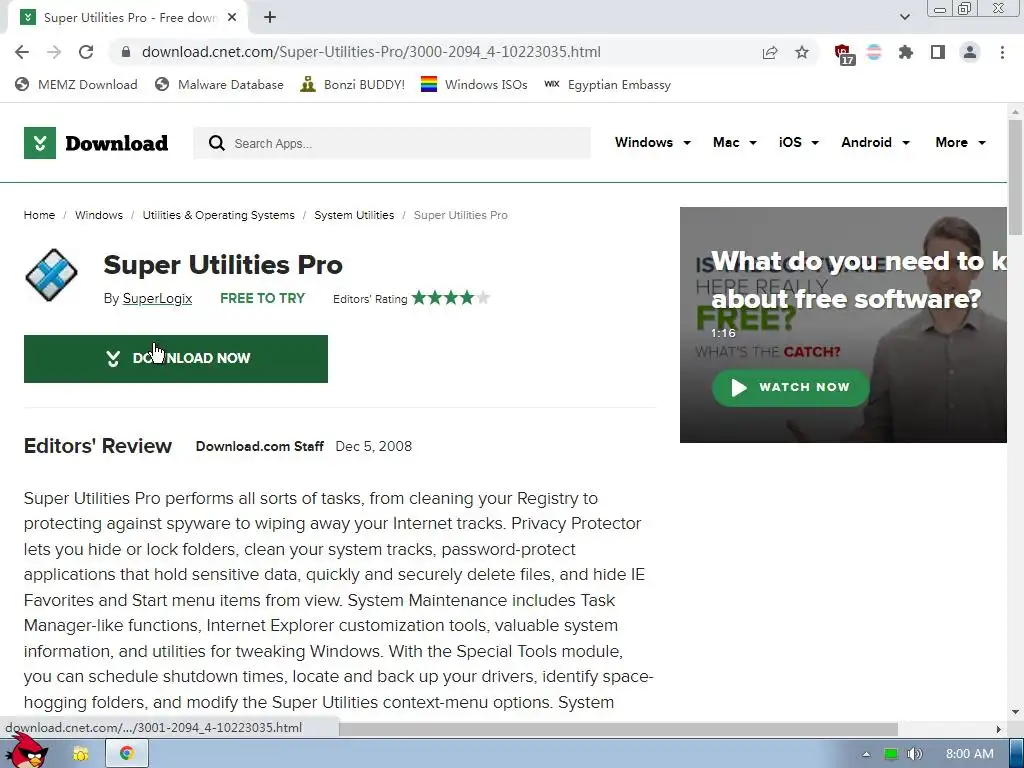The width and height of the screenshot is (1024, 768).
Task: Go back using browser back arrow
Action: click(22, 52)
